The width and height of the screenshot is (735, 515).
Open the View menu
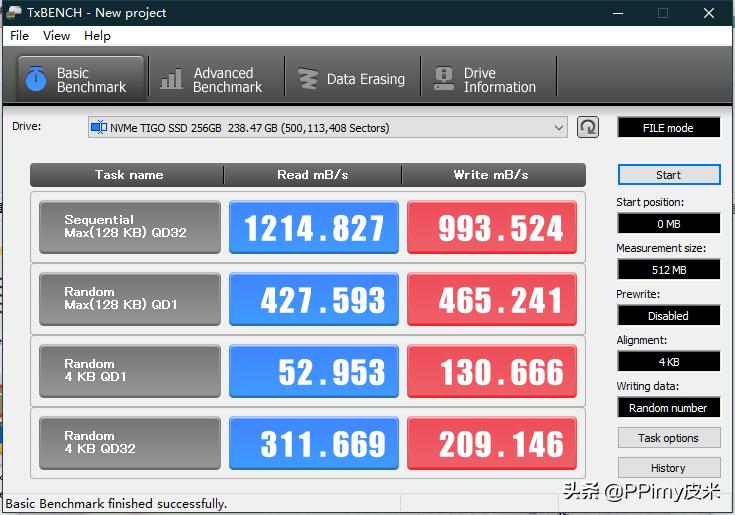[56, 36]
